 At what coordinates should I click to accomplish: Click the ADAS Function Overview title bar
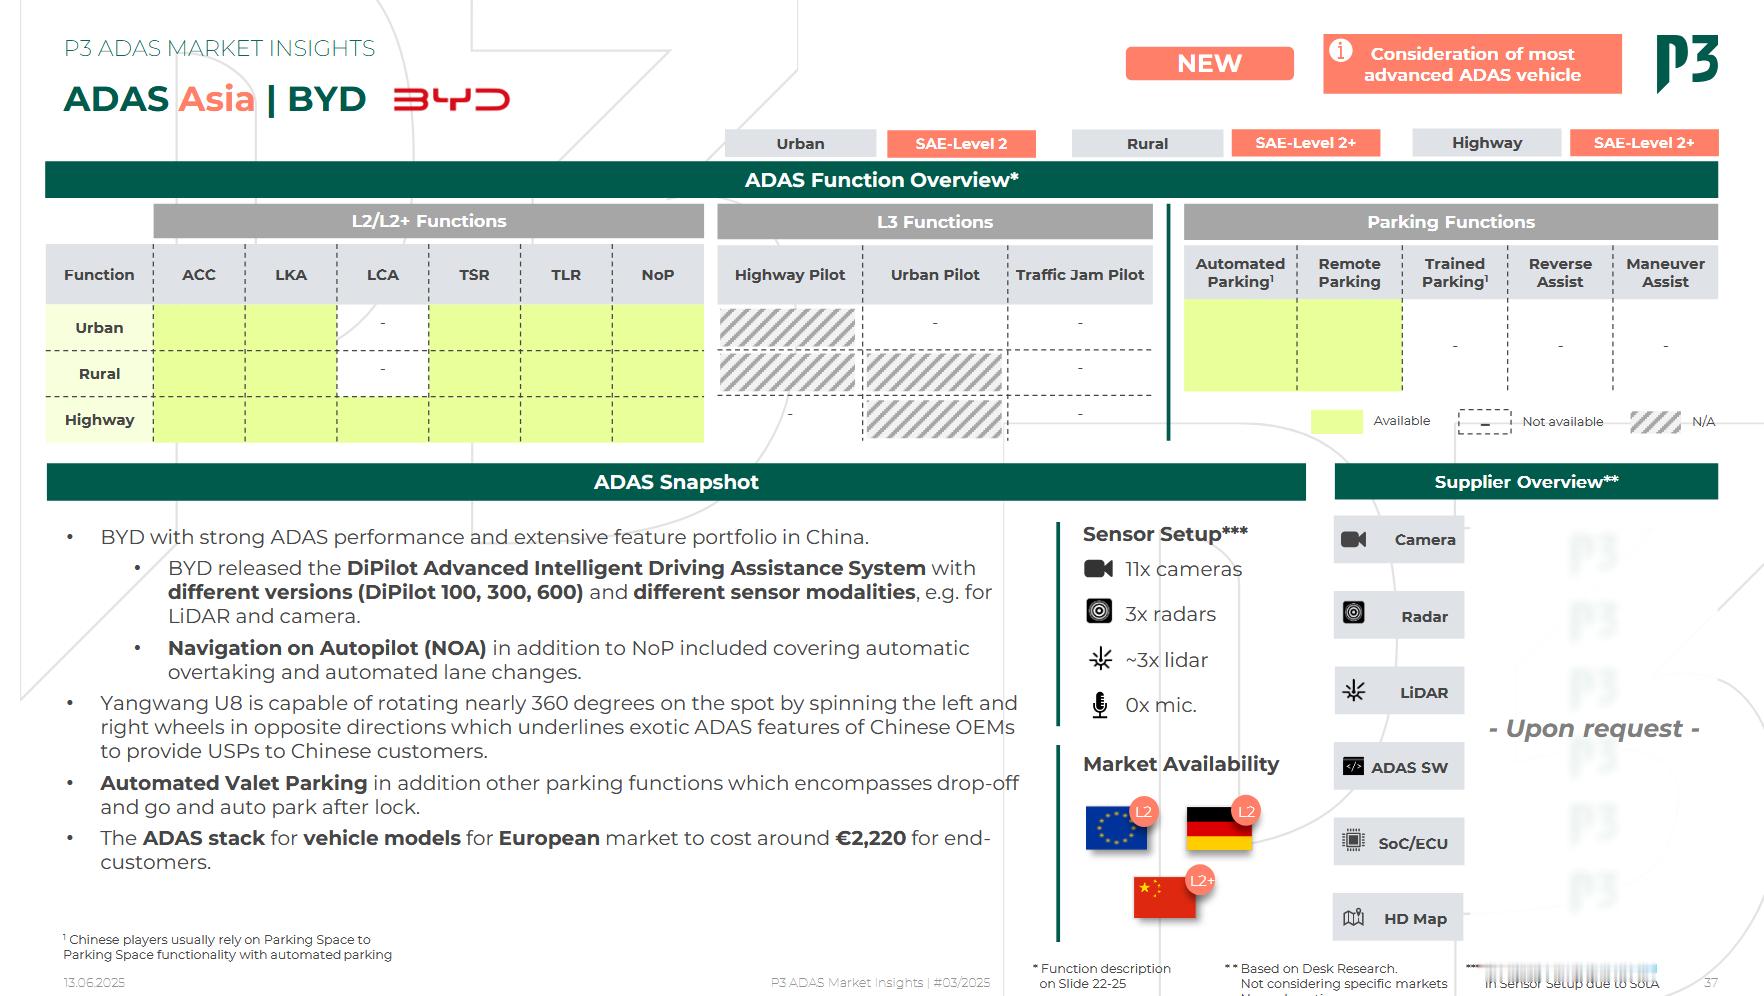click(881, 180)
